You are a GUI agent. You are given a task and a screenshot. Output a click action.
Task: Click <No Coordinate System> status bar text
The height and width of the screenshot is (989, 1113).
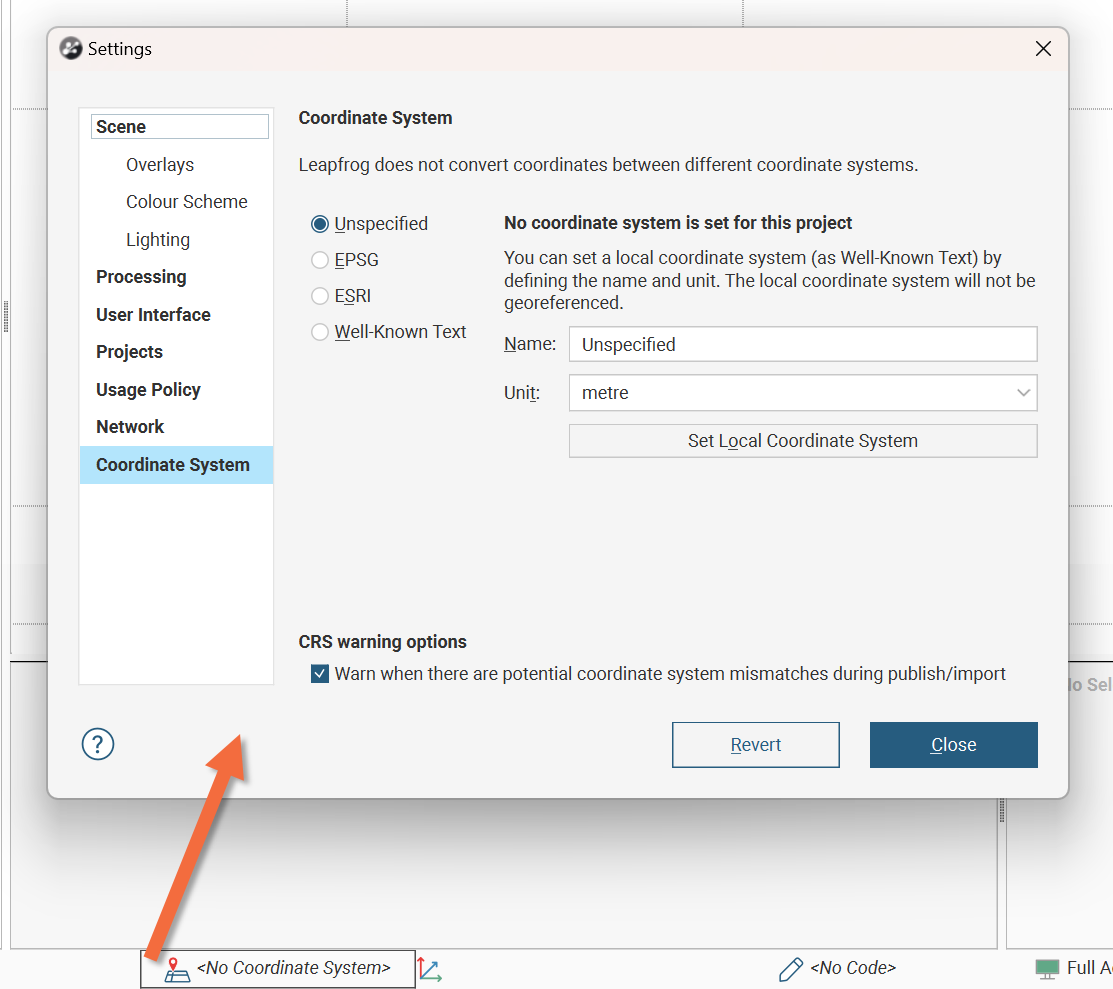tap(294, 968)
